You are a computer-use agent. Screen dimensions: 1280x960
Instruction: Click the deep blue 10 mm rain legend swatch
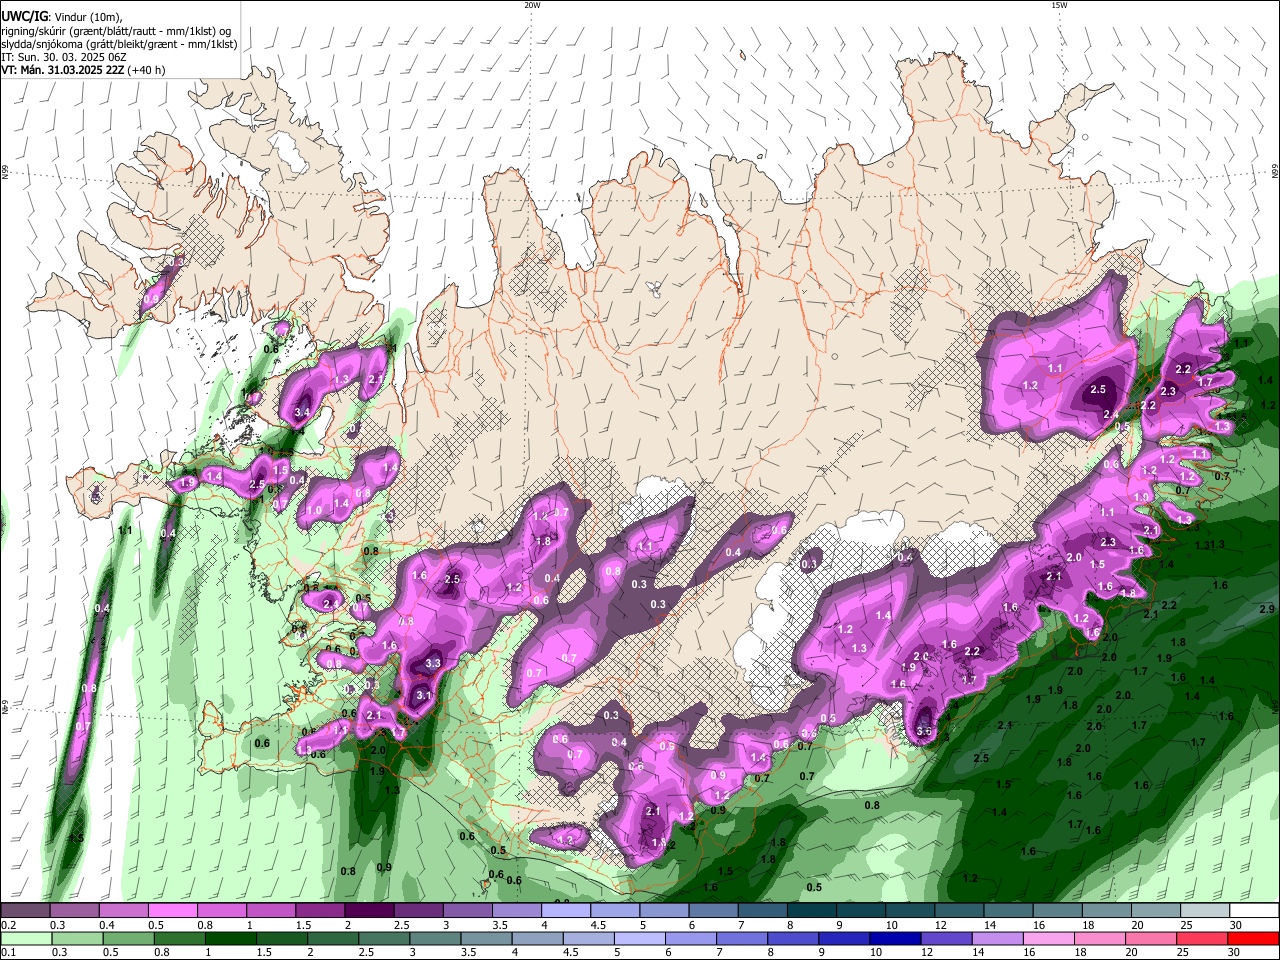click(x=894, y=938)
